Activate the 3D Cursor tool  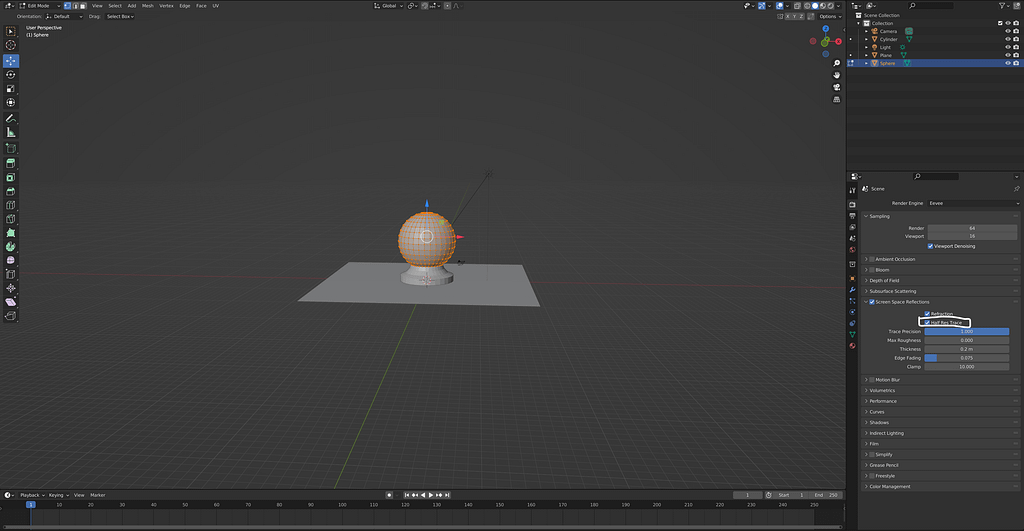pos(11,45)
